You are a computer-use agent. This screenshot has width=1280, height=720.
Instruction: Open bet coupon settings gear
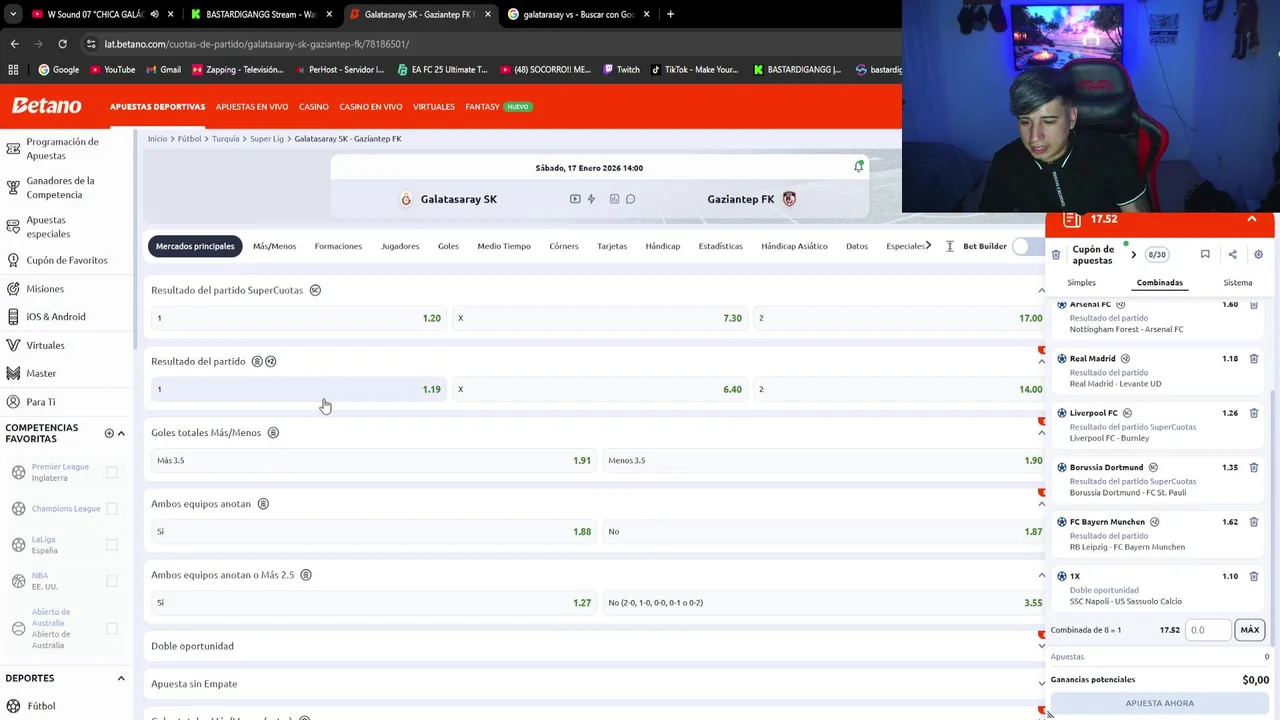1258,255
